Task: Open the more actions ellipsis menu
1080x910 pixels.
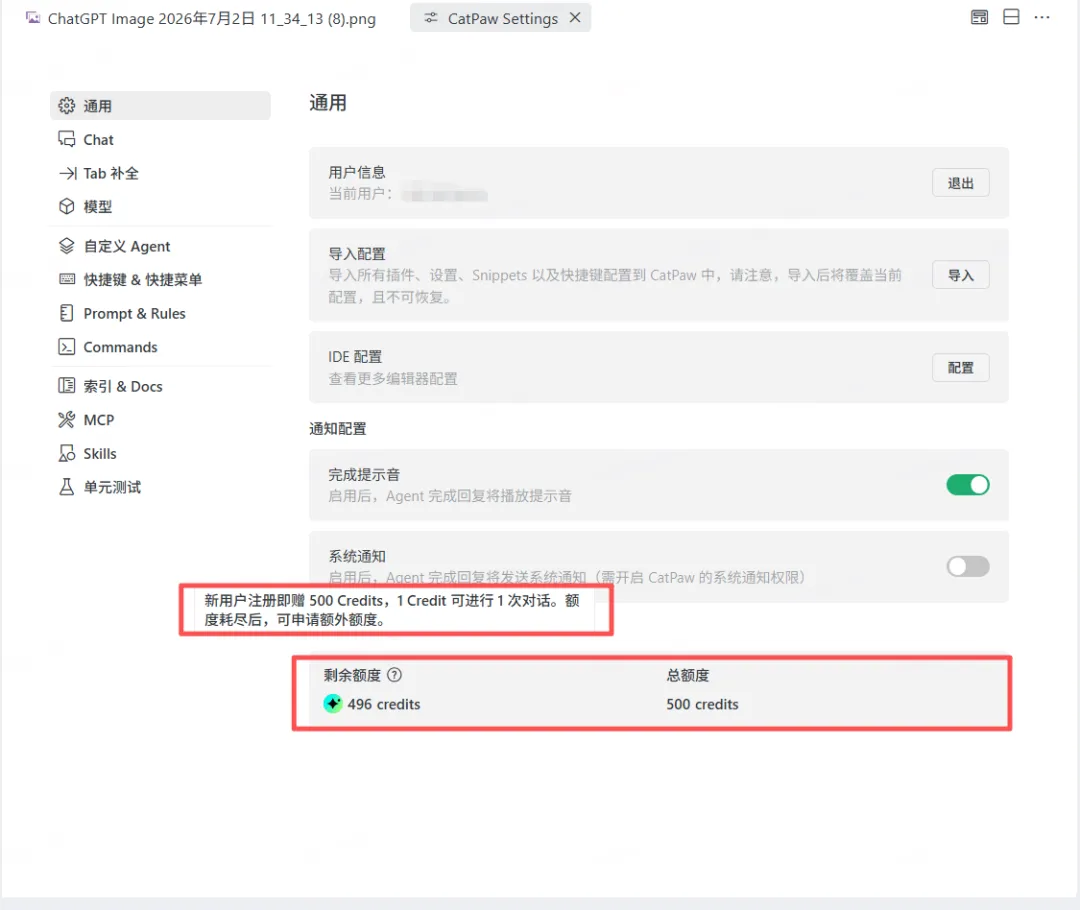Action: click(x=1041, y=17)
